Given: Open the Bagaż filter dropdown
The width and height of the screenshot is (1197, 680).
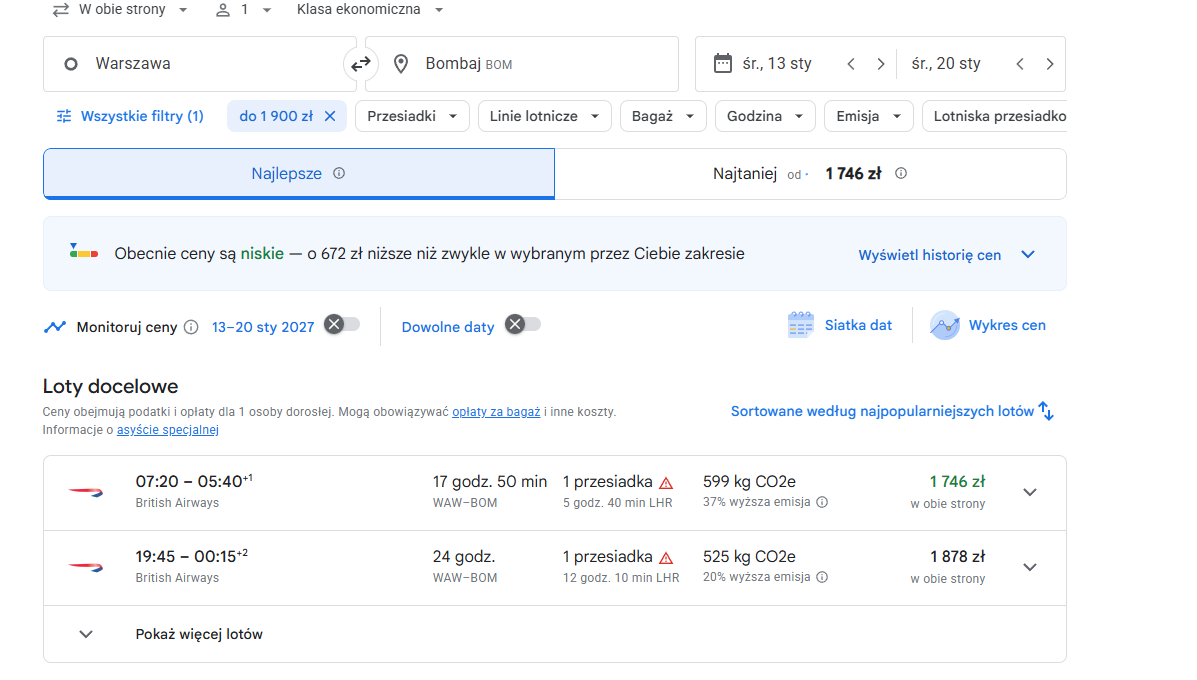Looking at the screenshot, I should click(663, 116).
